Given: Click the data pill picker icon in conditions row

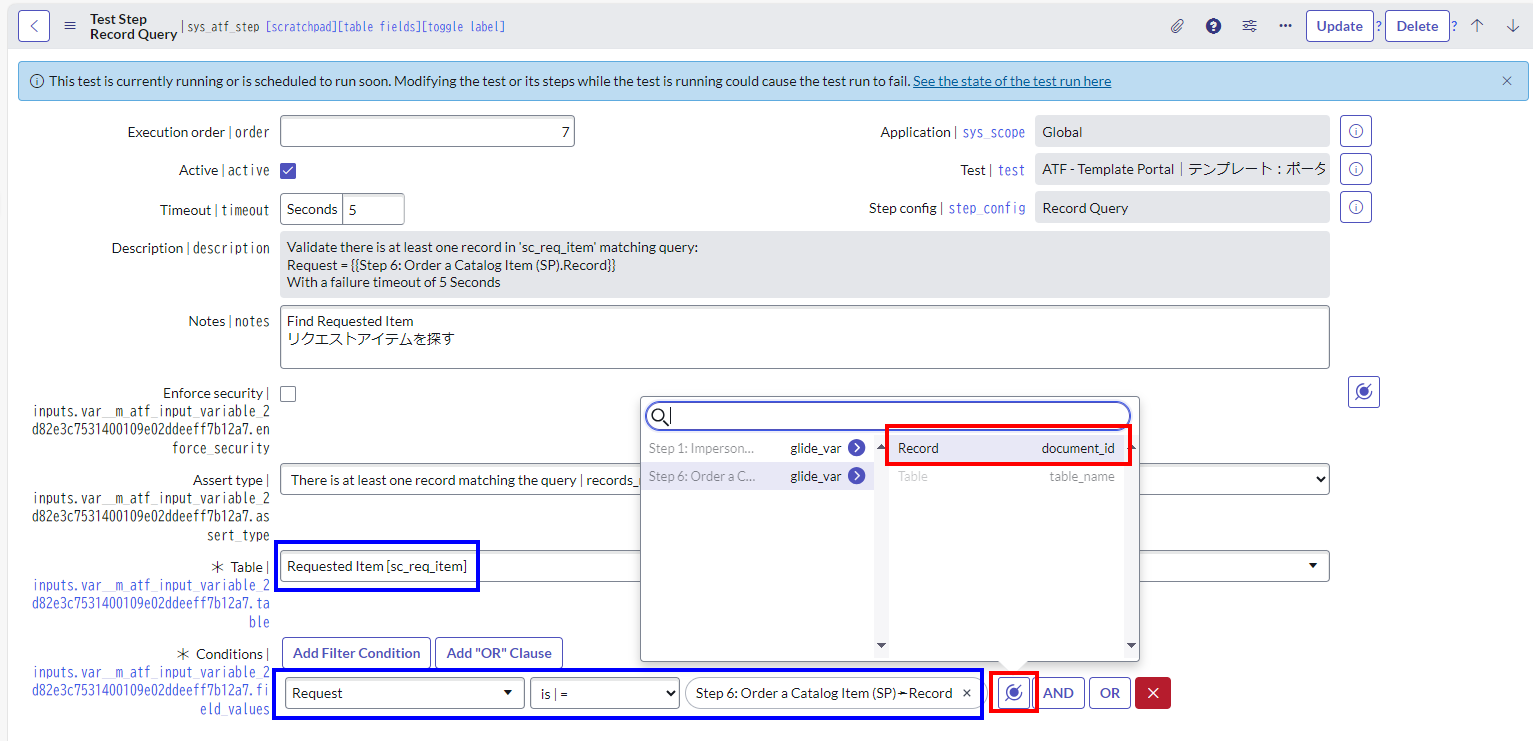Looking at the screenshot, I should [1013, 692].
